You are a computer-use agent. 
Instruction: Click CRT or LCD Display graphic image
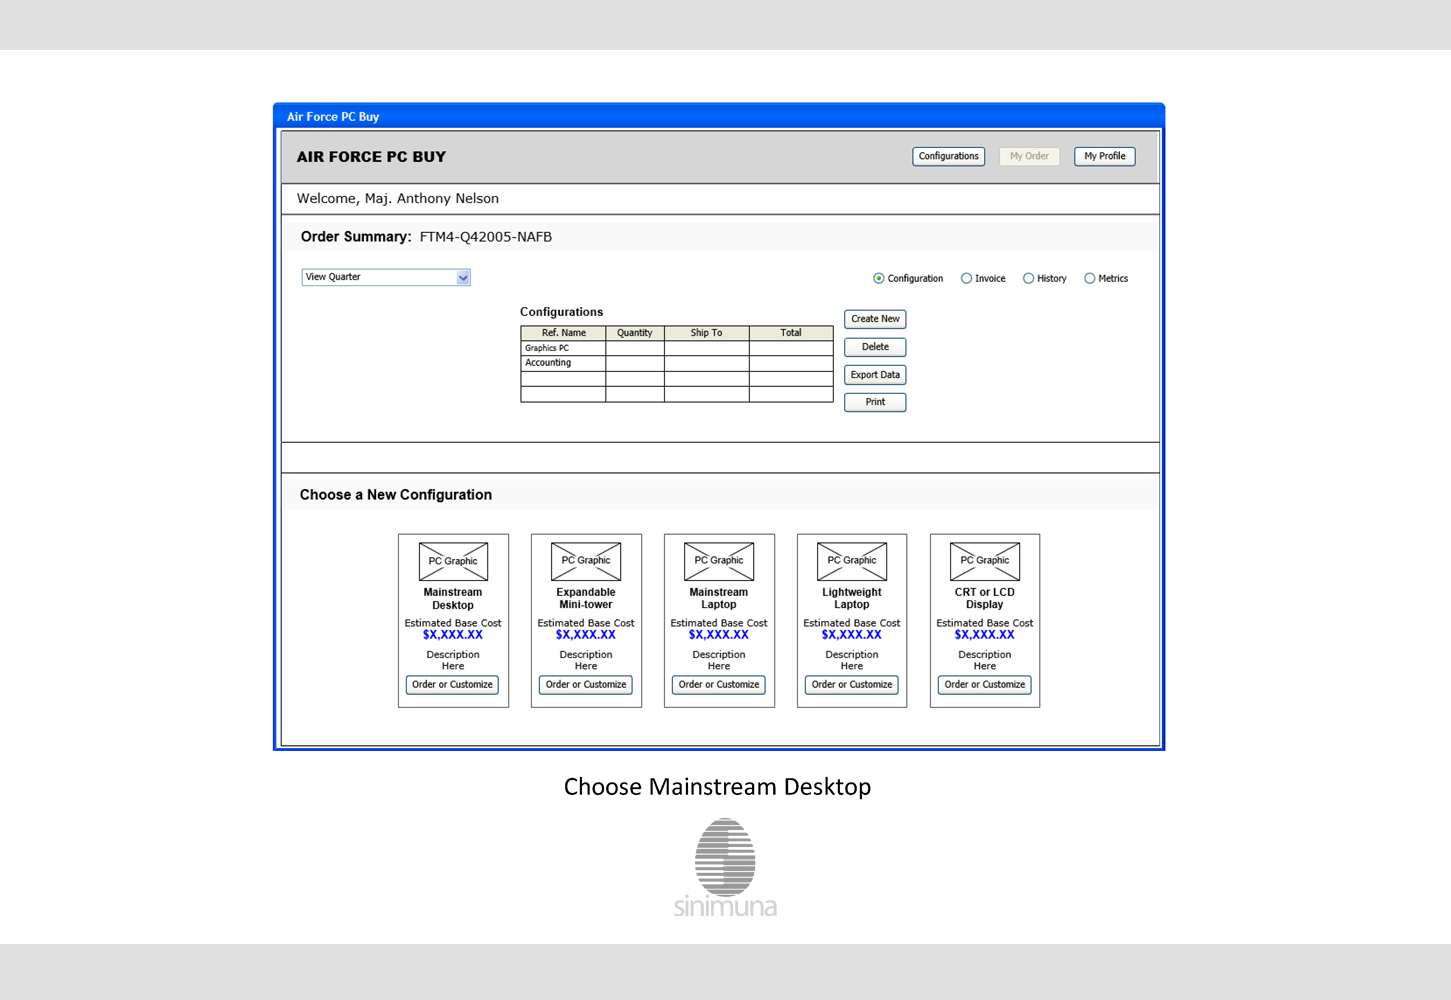pos(985,561)
